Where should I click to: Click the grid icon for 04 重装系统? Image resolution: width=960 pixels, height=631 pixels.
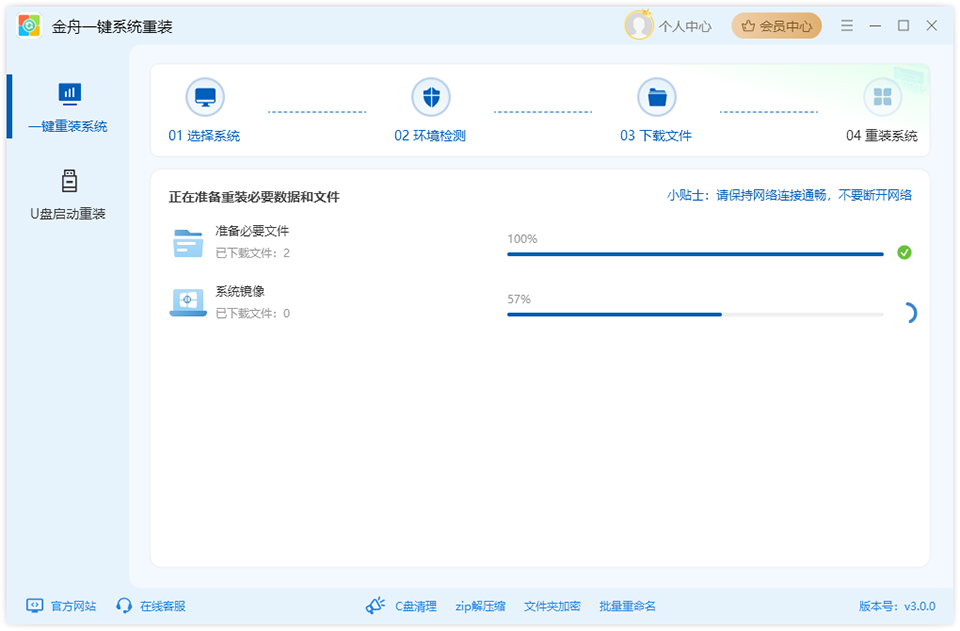tap(884, 97)
